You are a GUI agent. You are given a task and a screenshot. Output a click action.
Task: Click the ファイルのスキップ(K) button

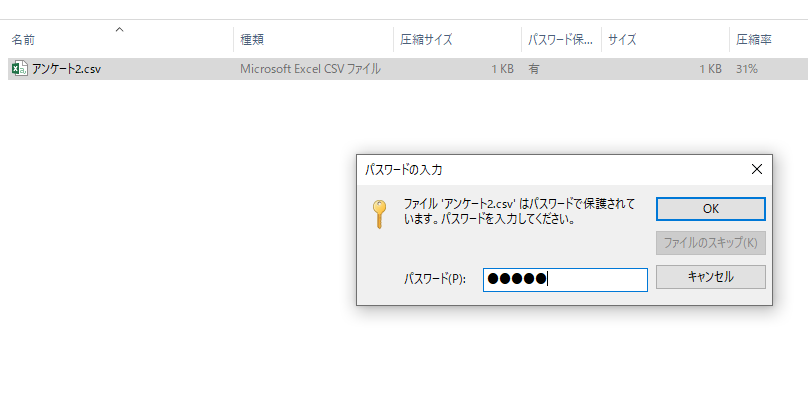[710, 242]
